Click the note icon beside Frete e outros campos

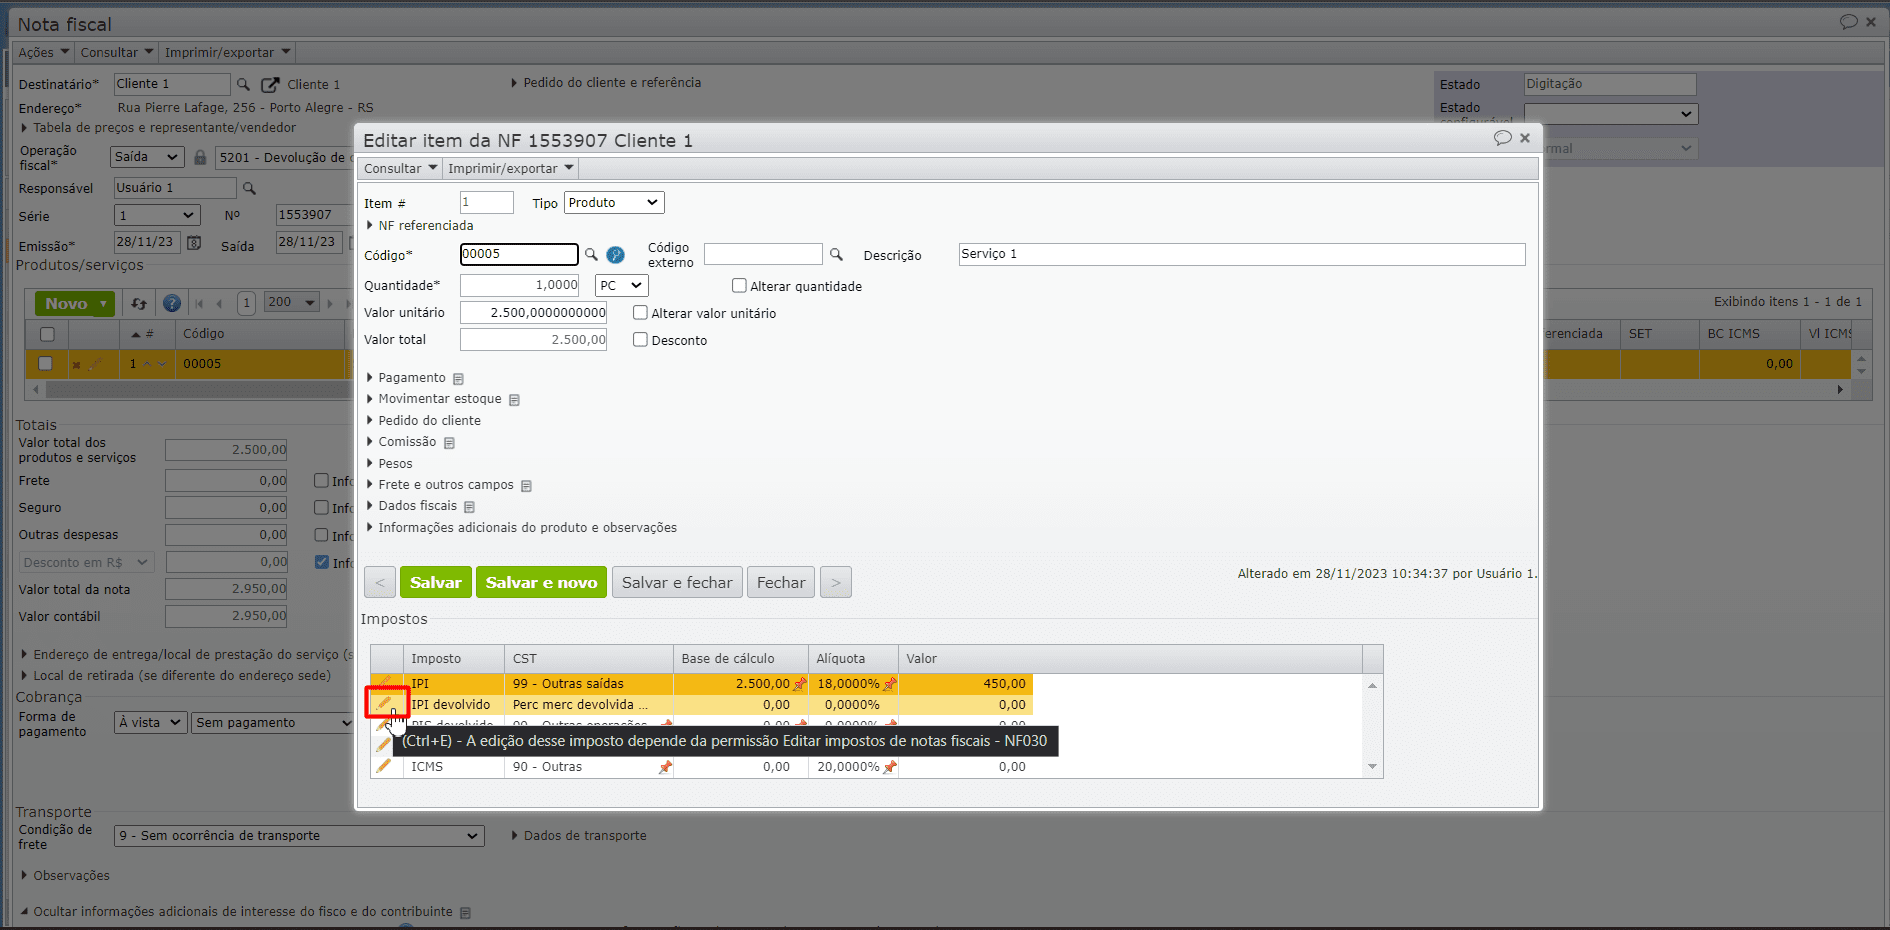527,486
